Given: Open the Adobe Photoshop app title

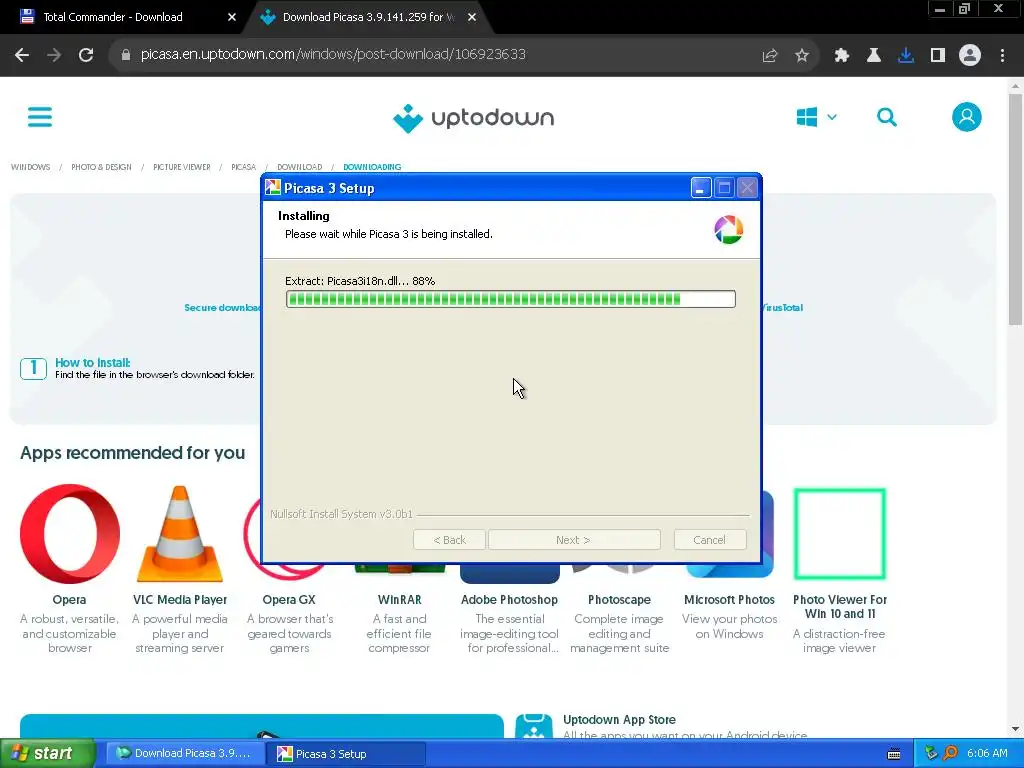Looking at the screenshot, I should (509, 600).
